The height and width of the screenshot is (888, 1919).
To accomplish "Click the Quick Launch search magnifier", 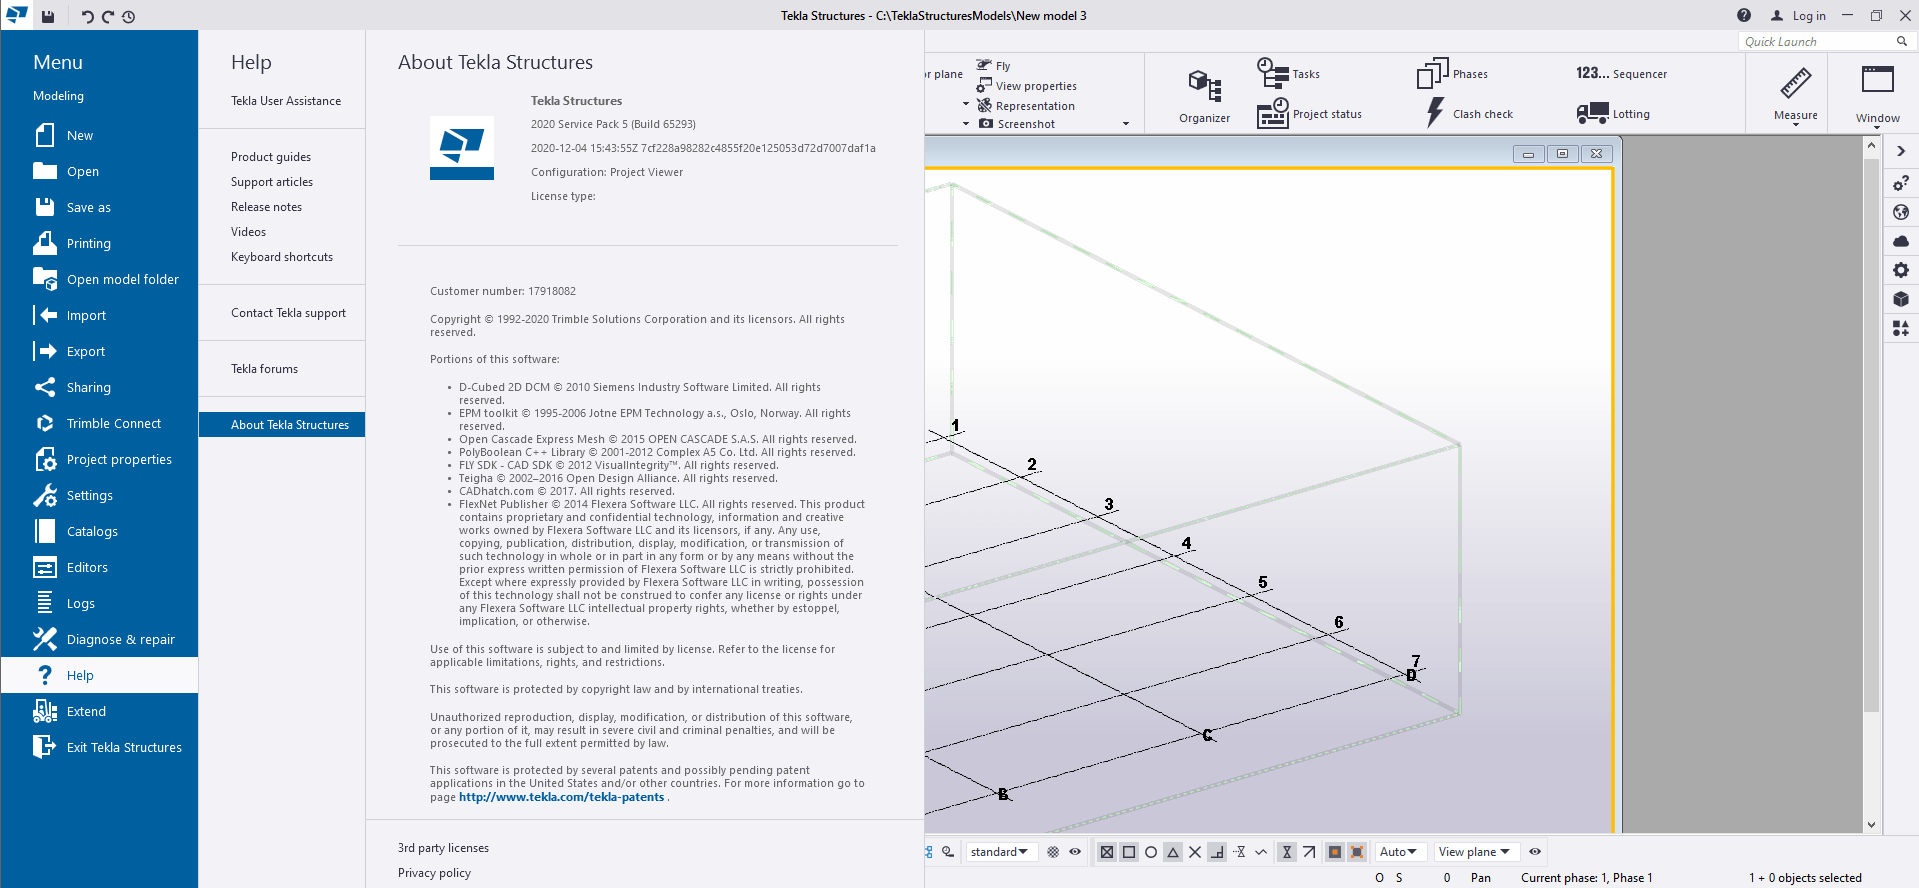I will (x=1901, y=41).
